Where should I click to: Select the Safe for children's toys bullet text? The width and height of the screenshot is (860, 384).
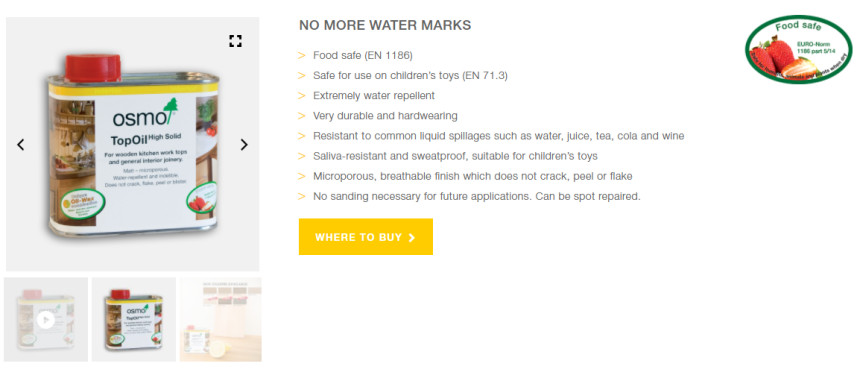point(410,76)
